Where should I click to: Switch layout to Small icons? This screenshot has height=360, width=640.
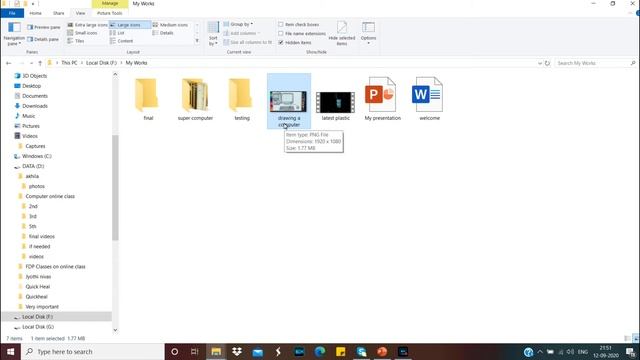[82, 33]
